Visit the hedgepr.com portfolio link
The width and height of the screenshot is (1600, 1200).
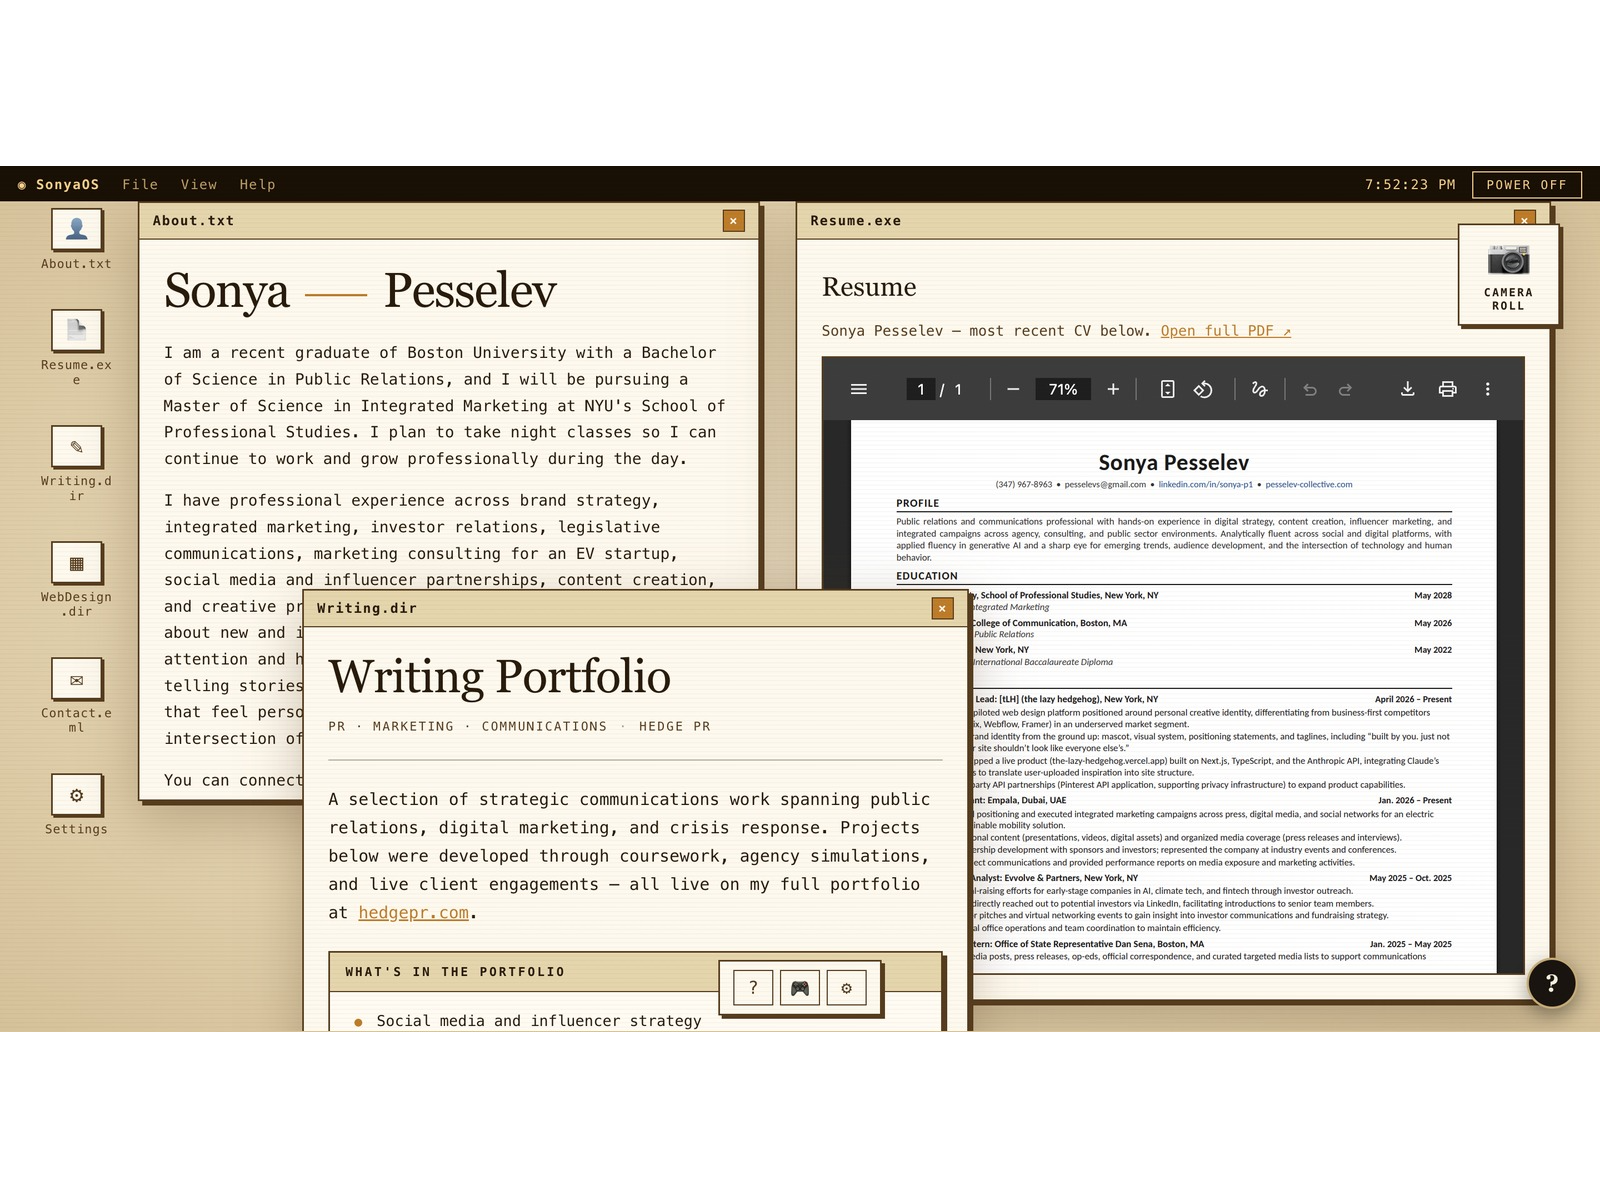pyautogui.click(x=413, y=913)
